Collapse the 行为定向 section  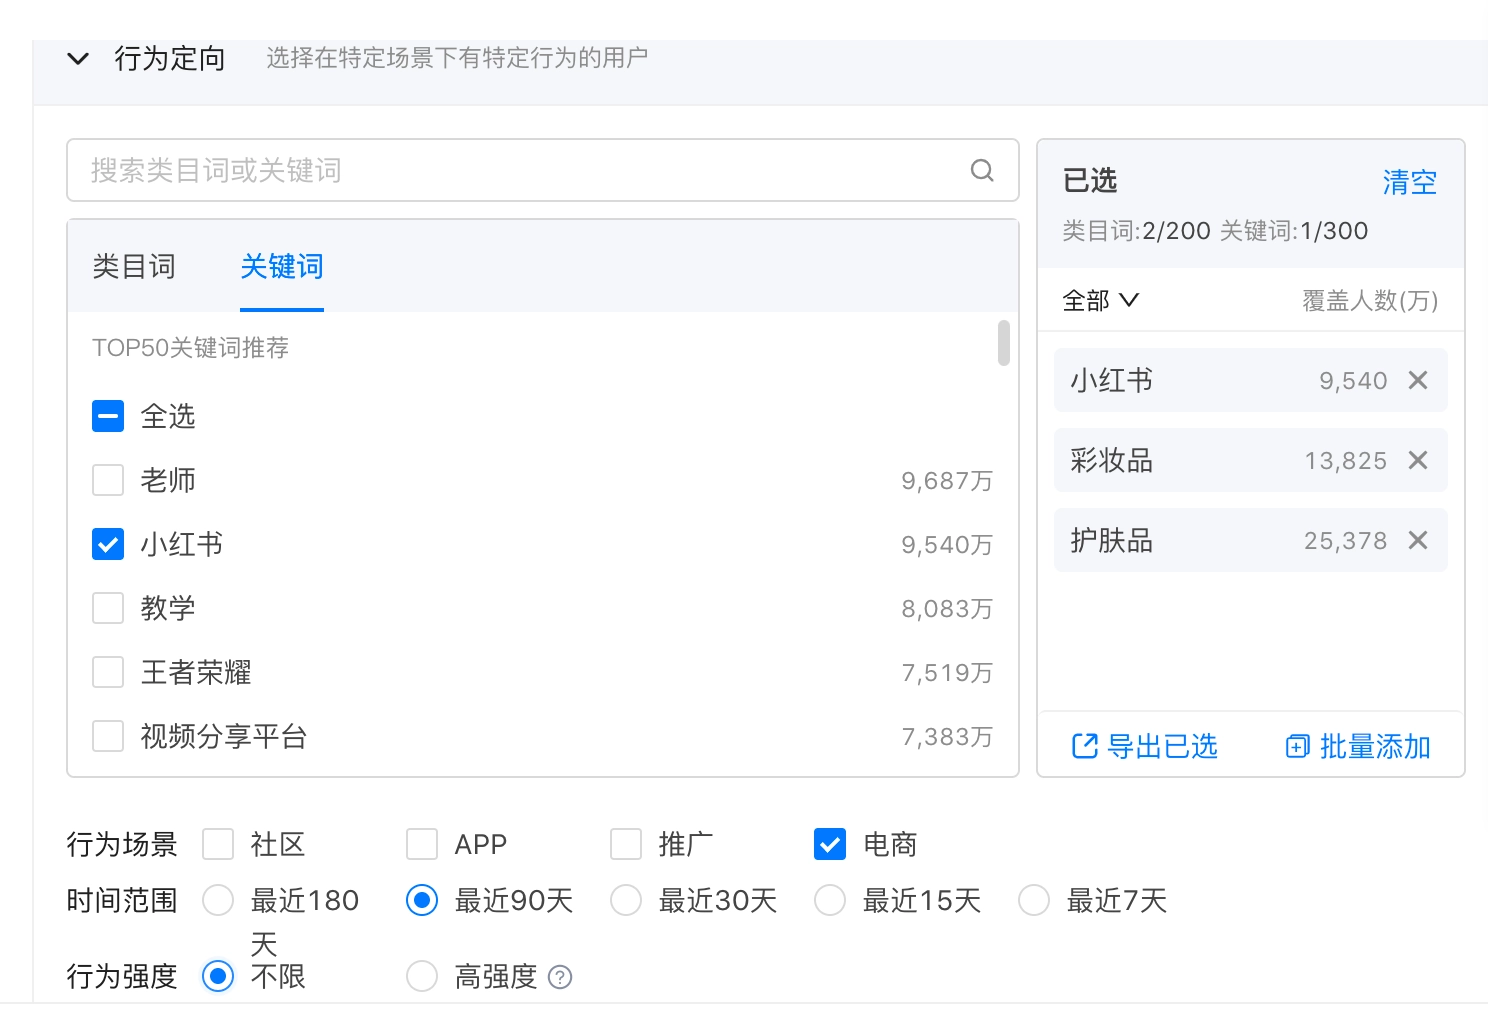click(x=78, y=58)
